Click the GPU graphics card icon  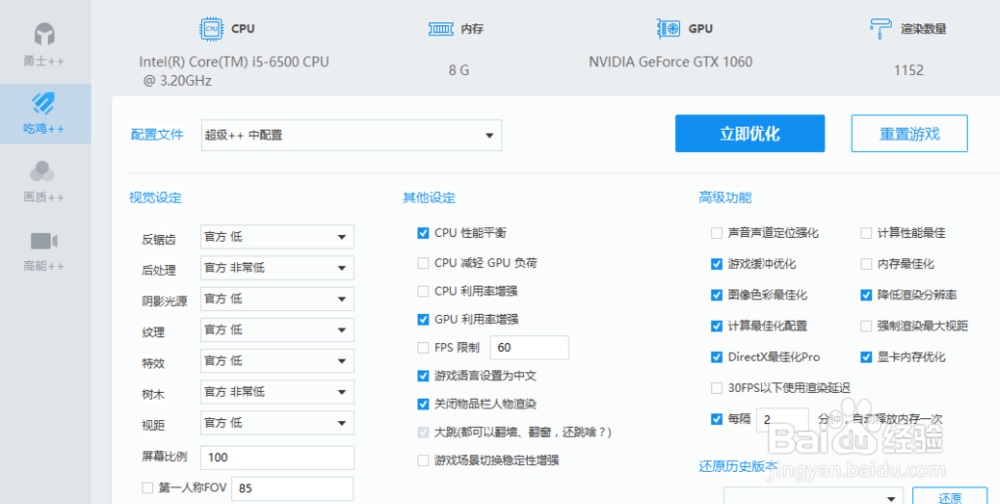[x=668, y=29]
